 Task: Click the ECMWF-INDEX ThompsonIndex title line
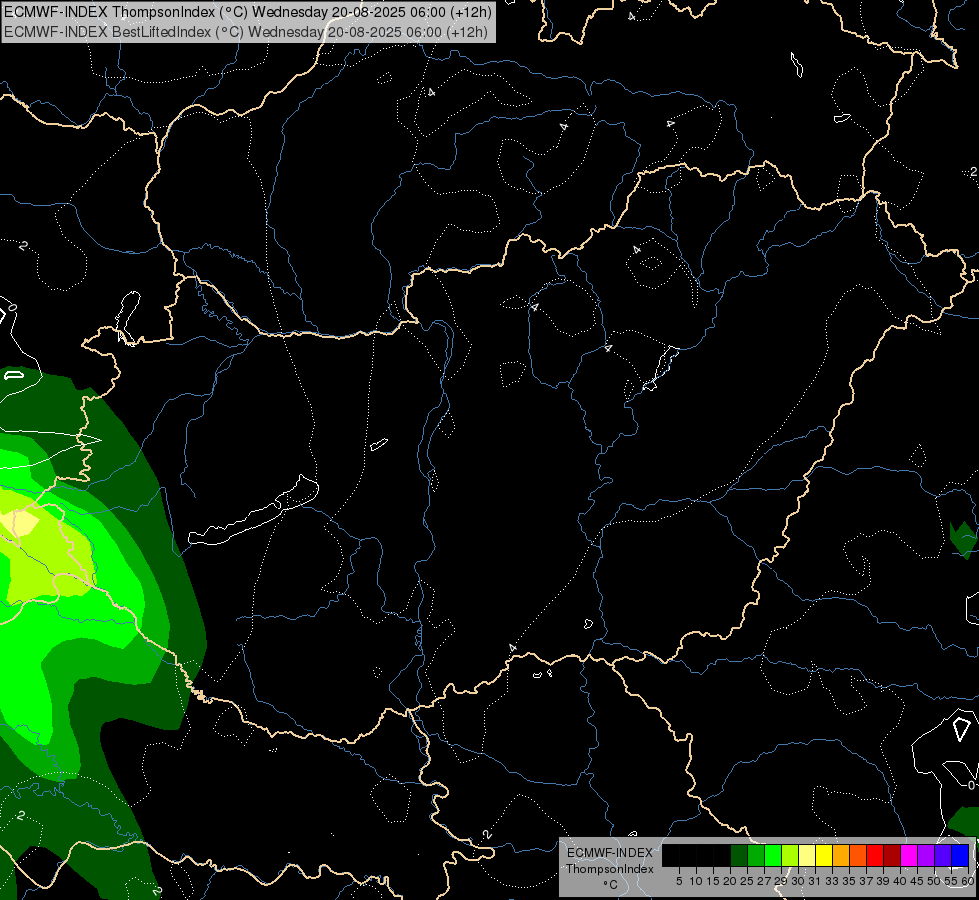coord(248,12)
